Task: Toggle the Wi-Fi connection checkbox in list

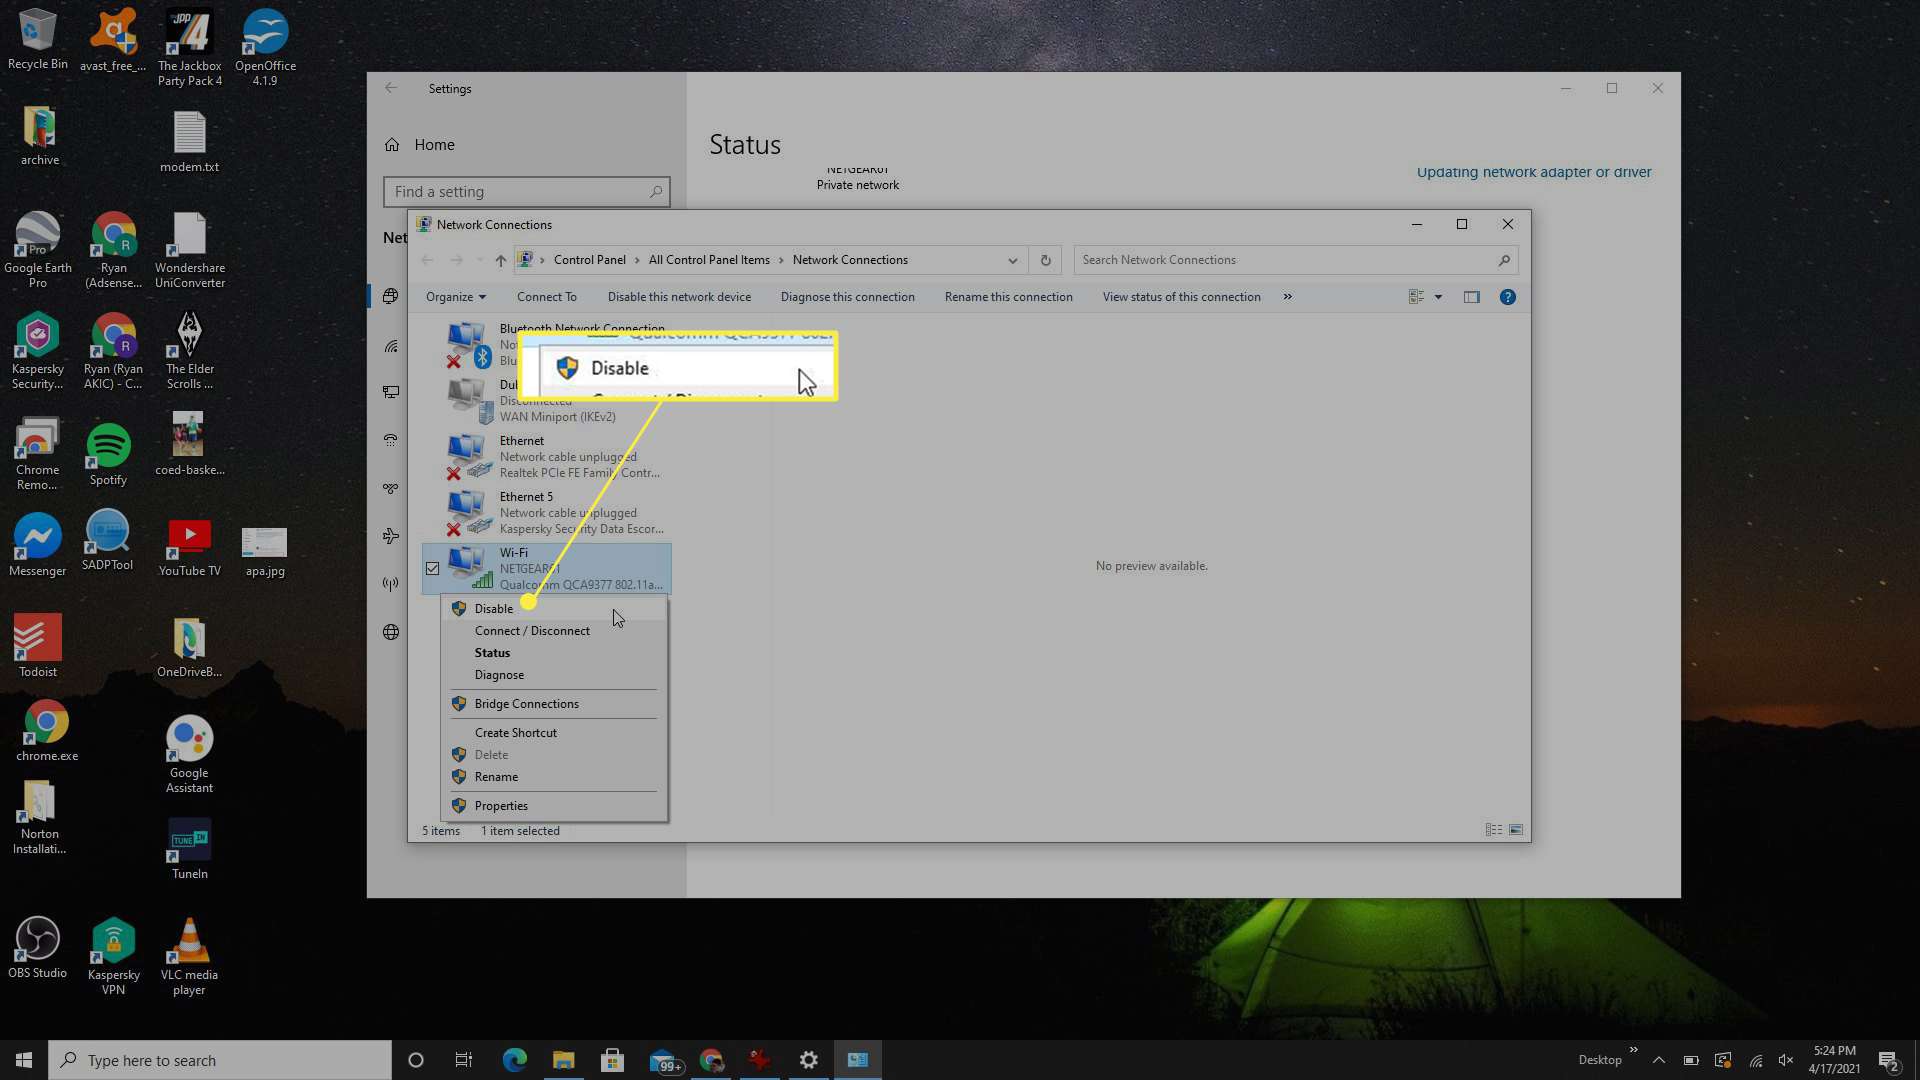Action: (433, 567)
